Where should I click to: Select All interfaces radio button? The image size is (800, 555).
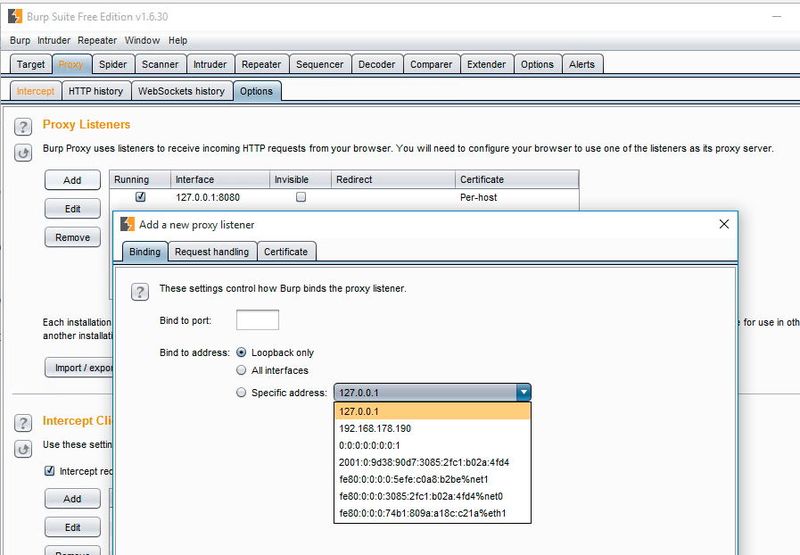click(241, 370)
